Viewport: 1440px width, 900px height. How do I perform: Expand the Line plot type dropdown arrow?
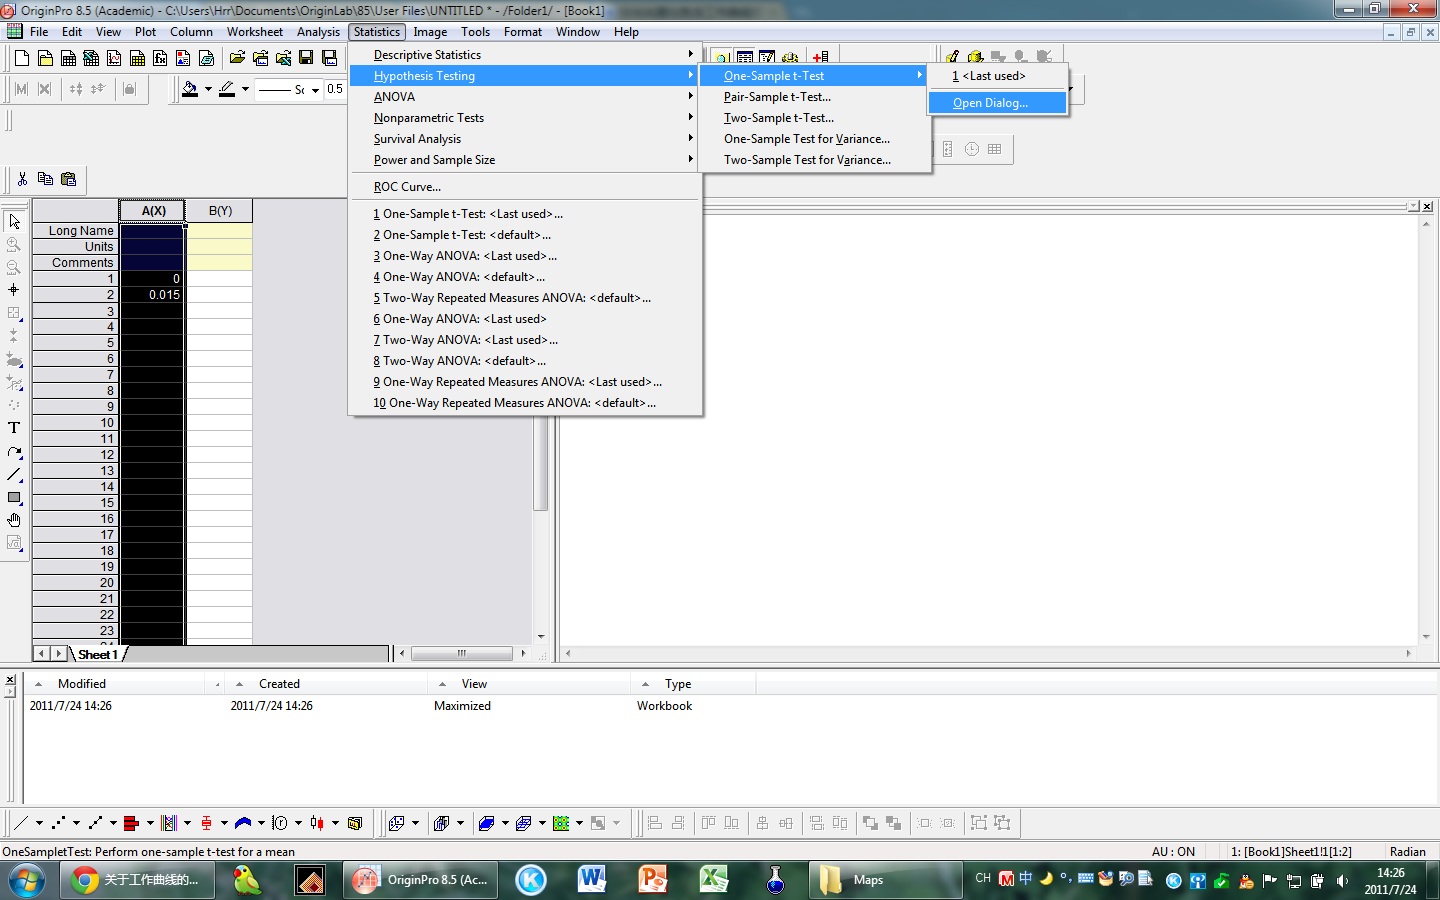pos(39,823)
